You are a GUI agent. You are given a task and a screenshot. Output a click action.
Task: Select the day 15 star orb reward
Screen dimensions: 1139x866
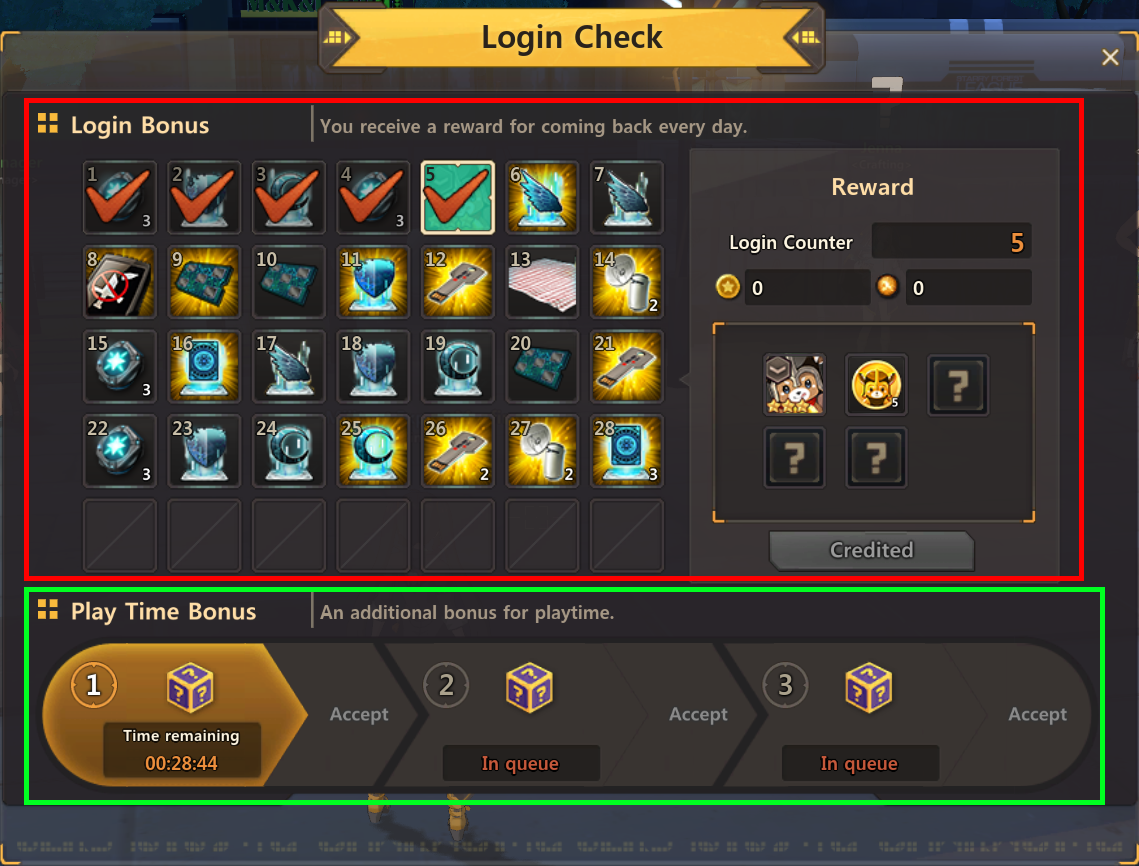119,366
